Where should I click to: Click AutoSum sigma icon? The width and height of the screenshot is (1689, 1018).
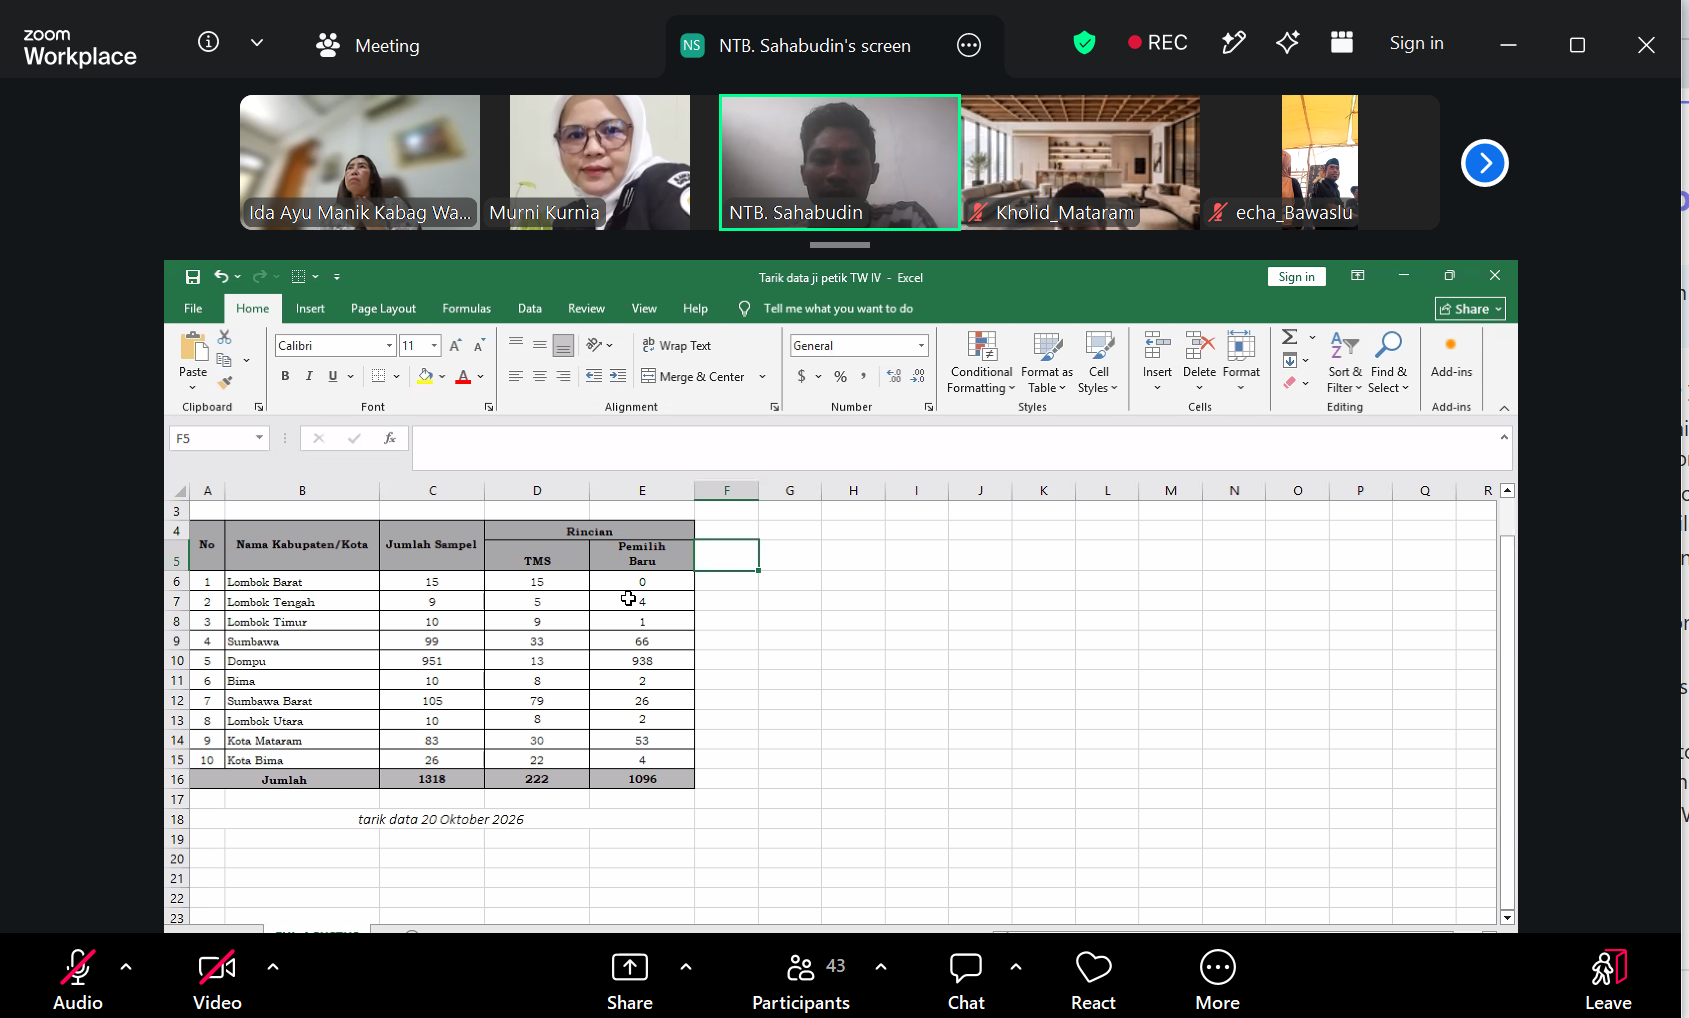click(x=1290, y=337)
